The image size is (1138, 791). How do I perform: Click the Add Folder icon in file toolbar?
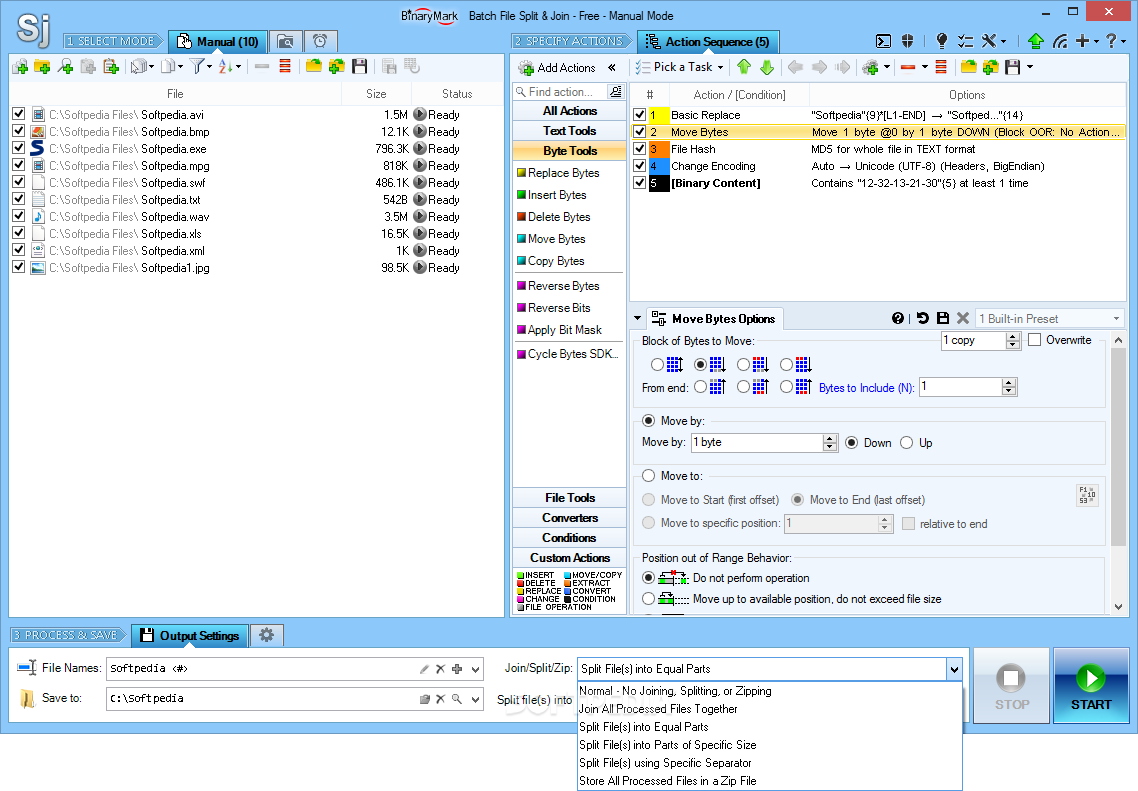pyautogui.click(x=43, y=67)
